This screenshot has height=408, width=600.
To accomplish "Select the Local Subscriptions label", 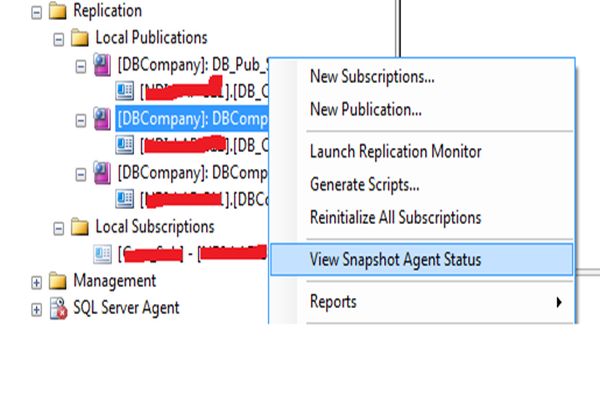I will (155, 227).
